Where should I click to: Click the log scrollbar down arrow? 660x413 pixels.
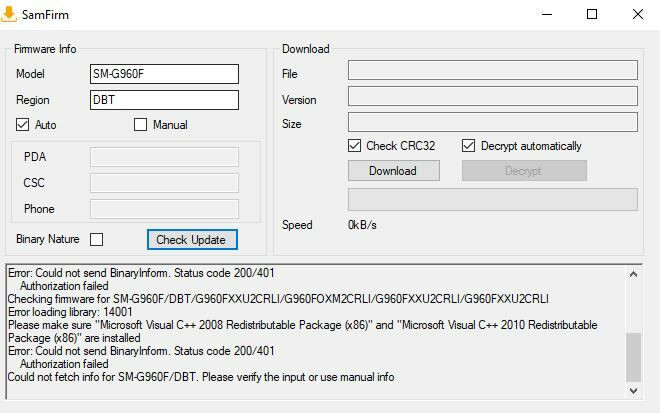[x=633, y=391]
